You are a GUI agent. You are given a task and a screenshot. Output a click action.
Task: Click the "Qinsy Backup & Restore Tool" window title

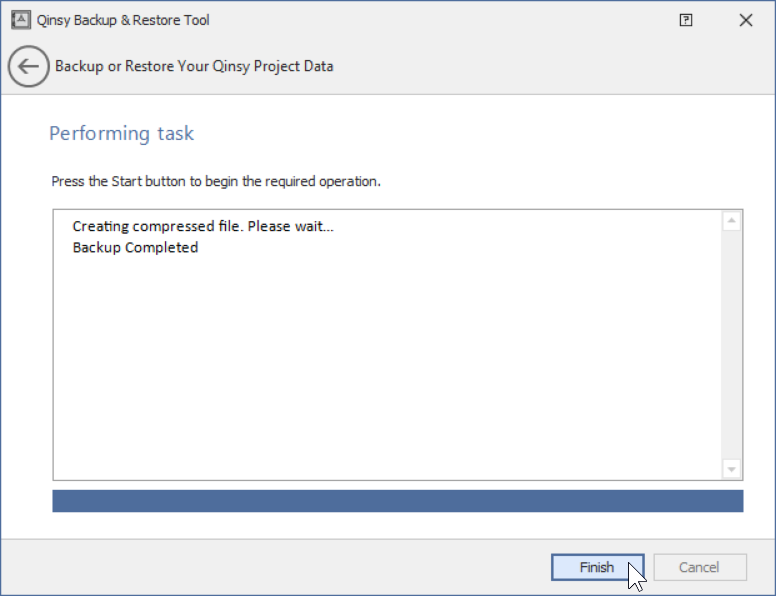coord(123,20)
